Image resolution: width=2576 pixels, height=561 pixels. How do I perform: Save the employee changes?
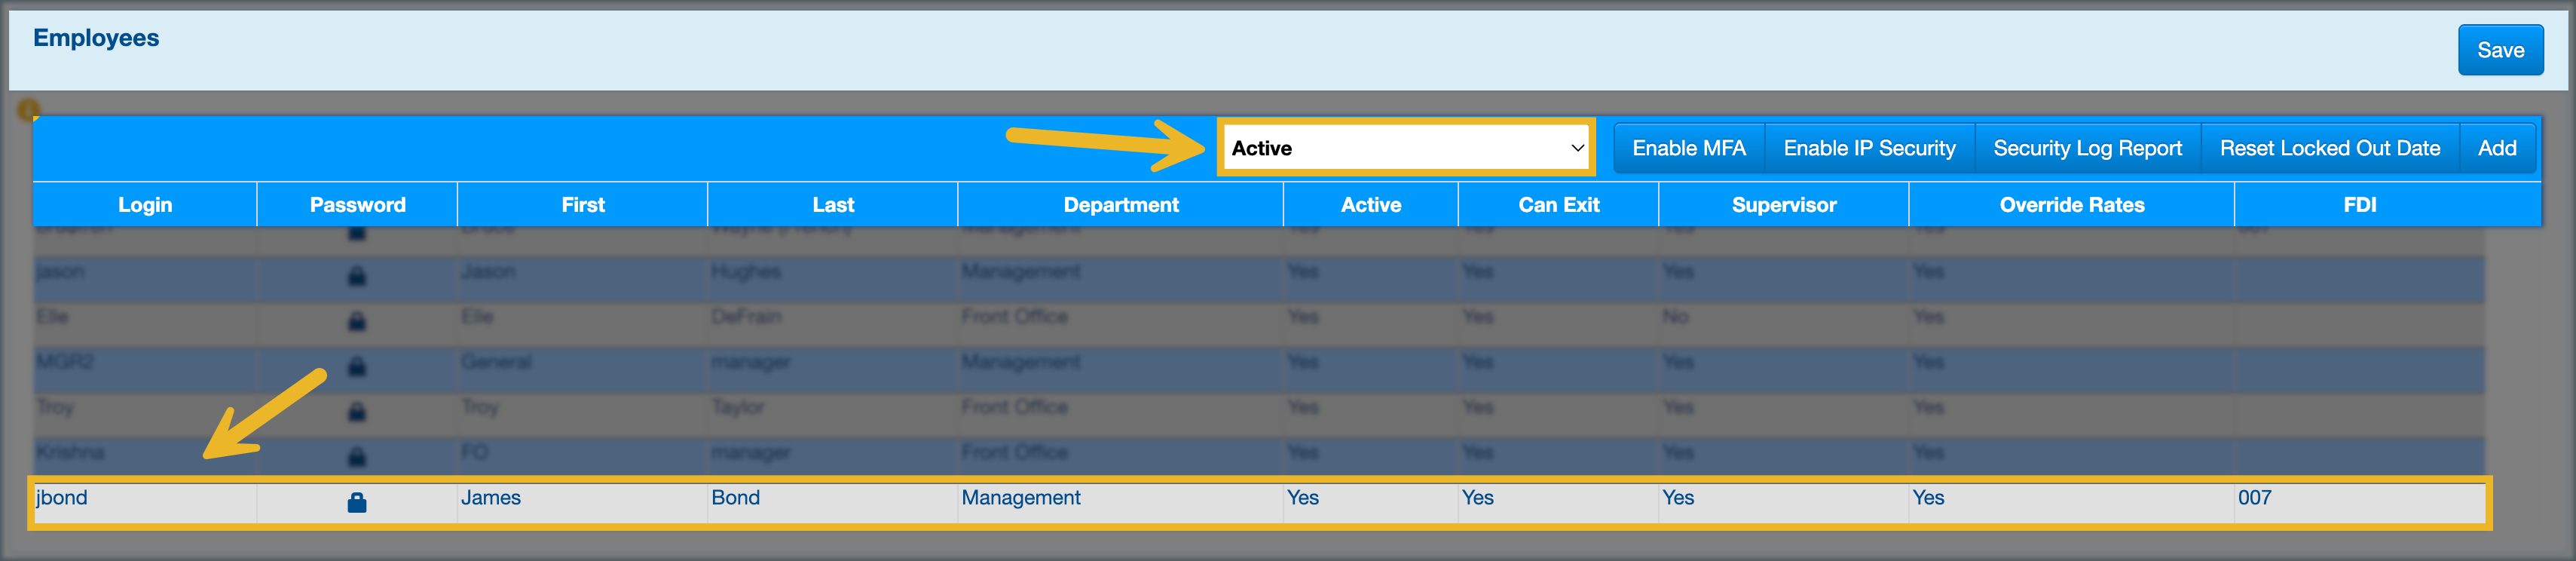point(2499,50)
